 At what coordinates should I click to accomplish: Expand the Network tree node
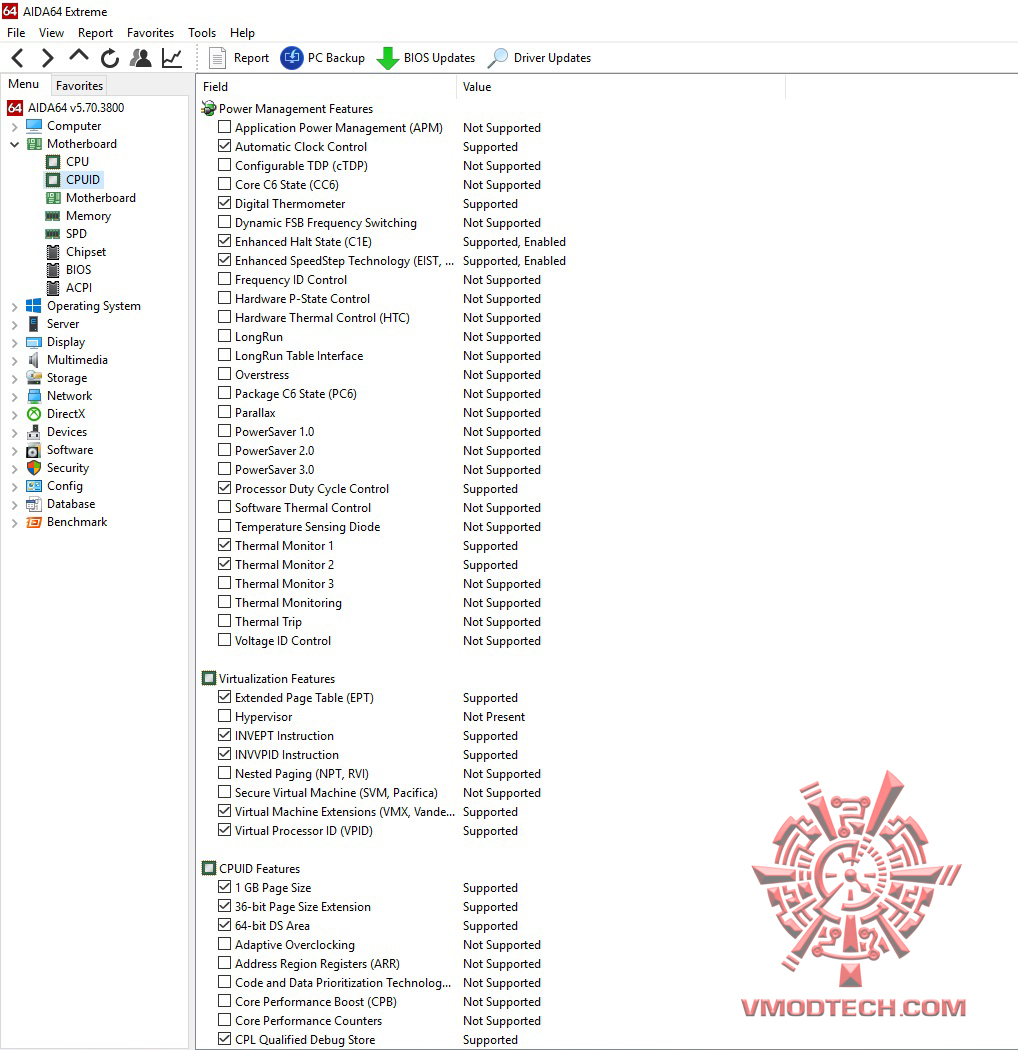[x=14, y=397]
